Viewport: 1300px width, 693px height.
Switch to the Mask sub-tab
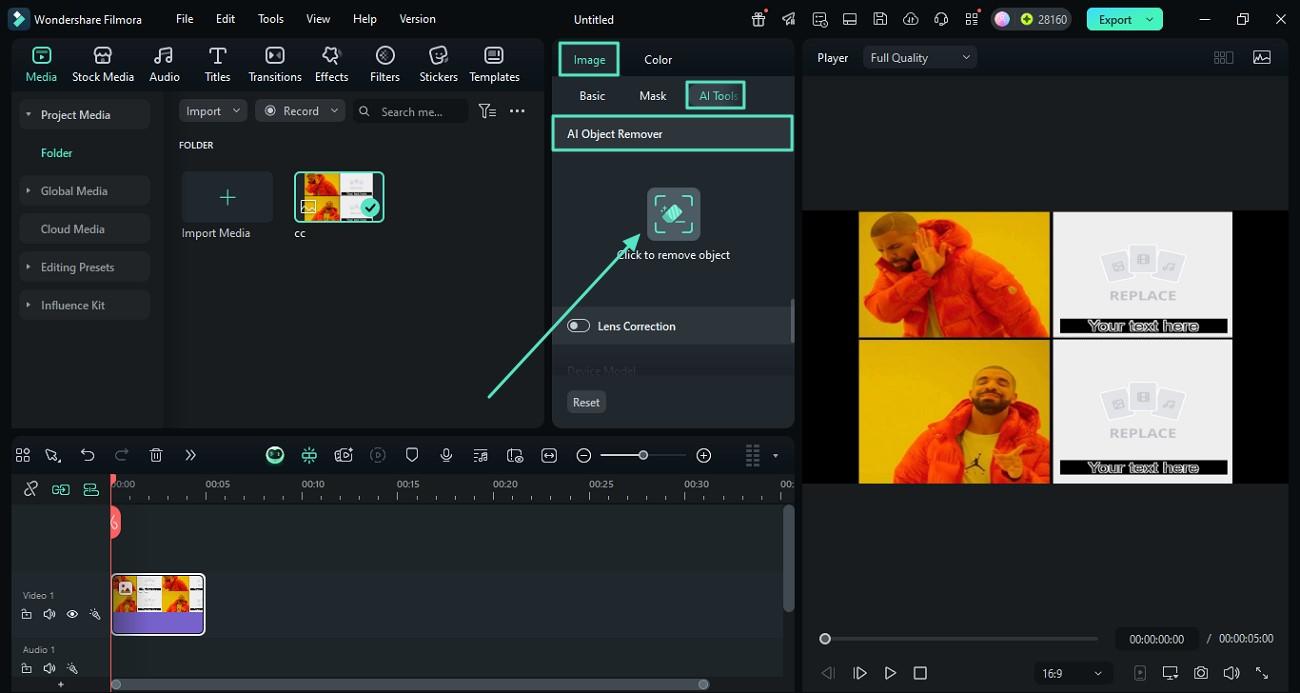pos(653,96)
